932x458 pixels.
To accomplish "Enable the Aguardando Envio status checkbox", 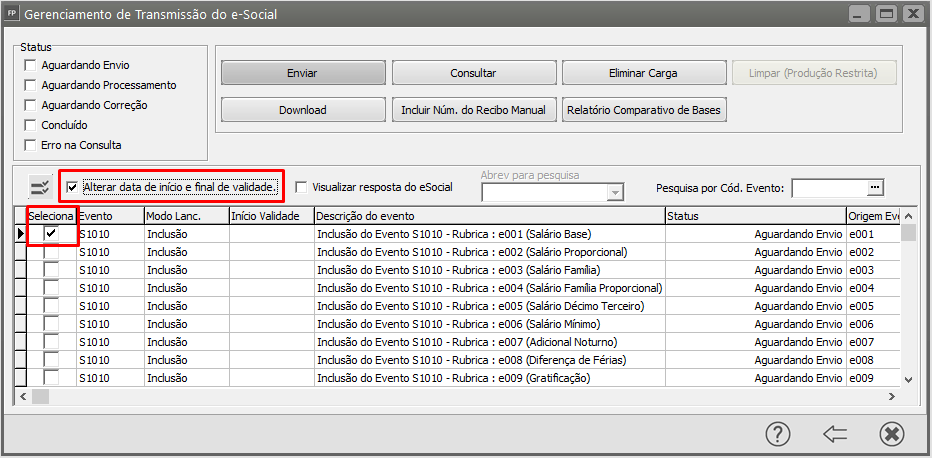I will 30,65.
